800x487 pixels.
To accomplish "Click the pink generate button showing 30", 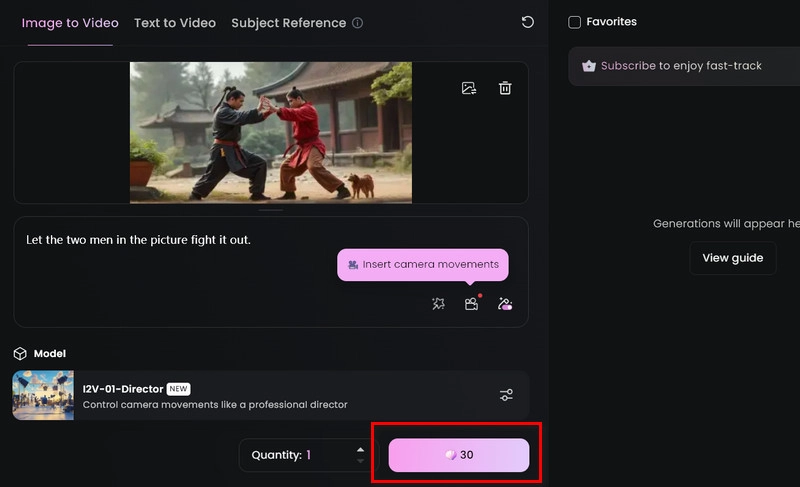I will click(x=459, y=455).
